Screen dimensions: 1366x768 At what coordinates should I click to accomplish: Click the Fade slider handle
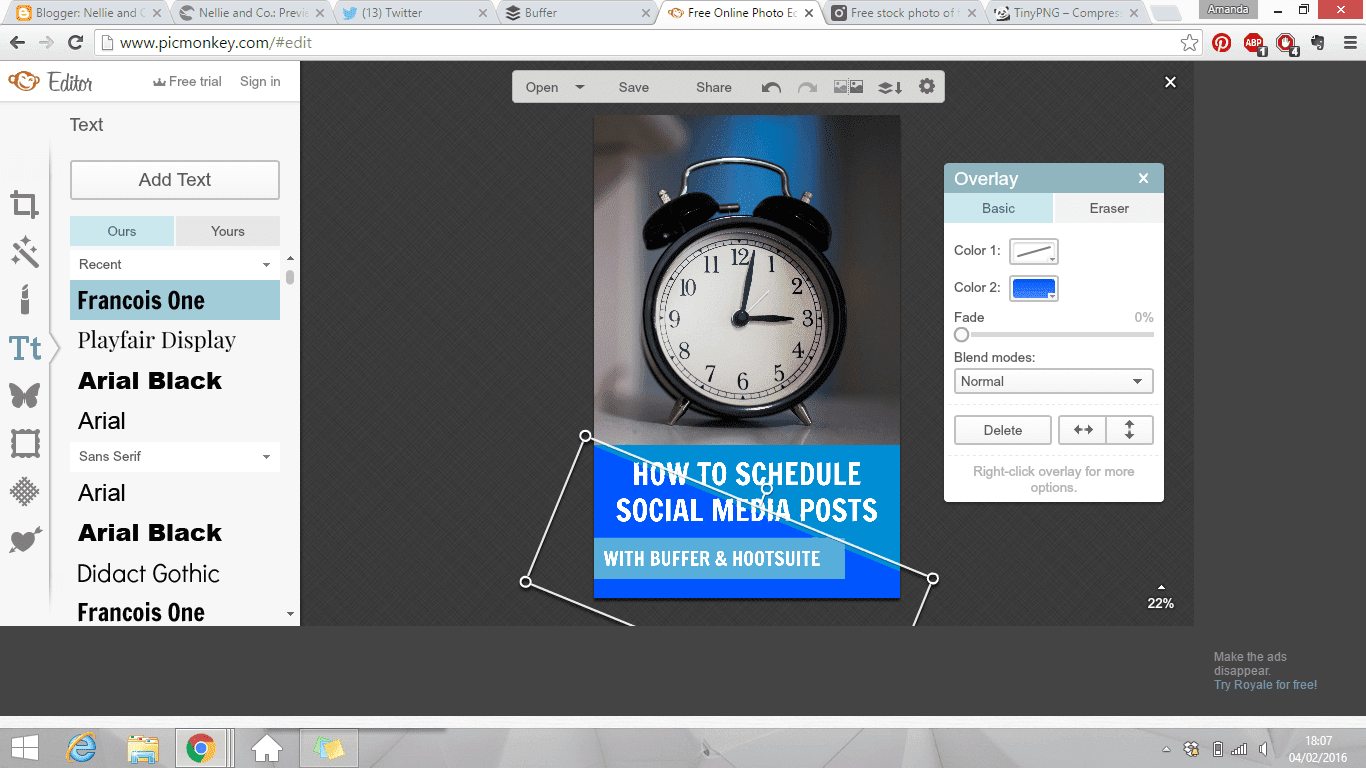click(961, 335)
